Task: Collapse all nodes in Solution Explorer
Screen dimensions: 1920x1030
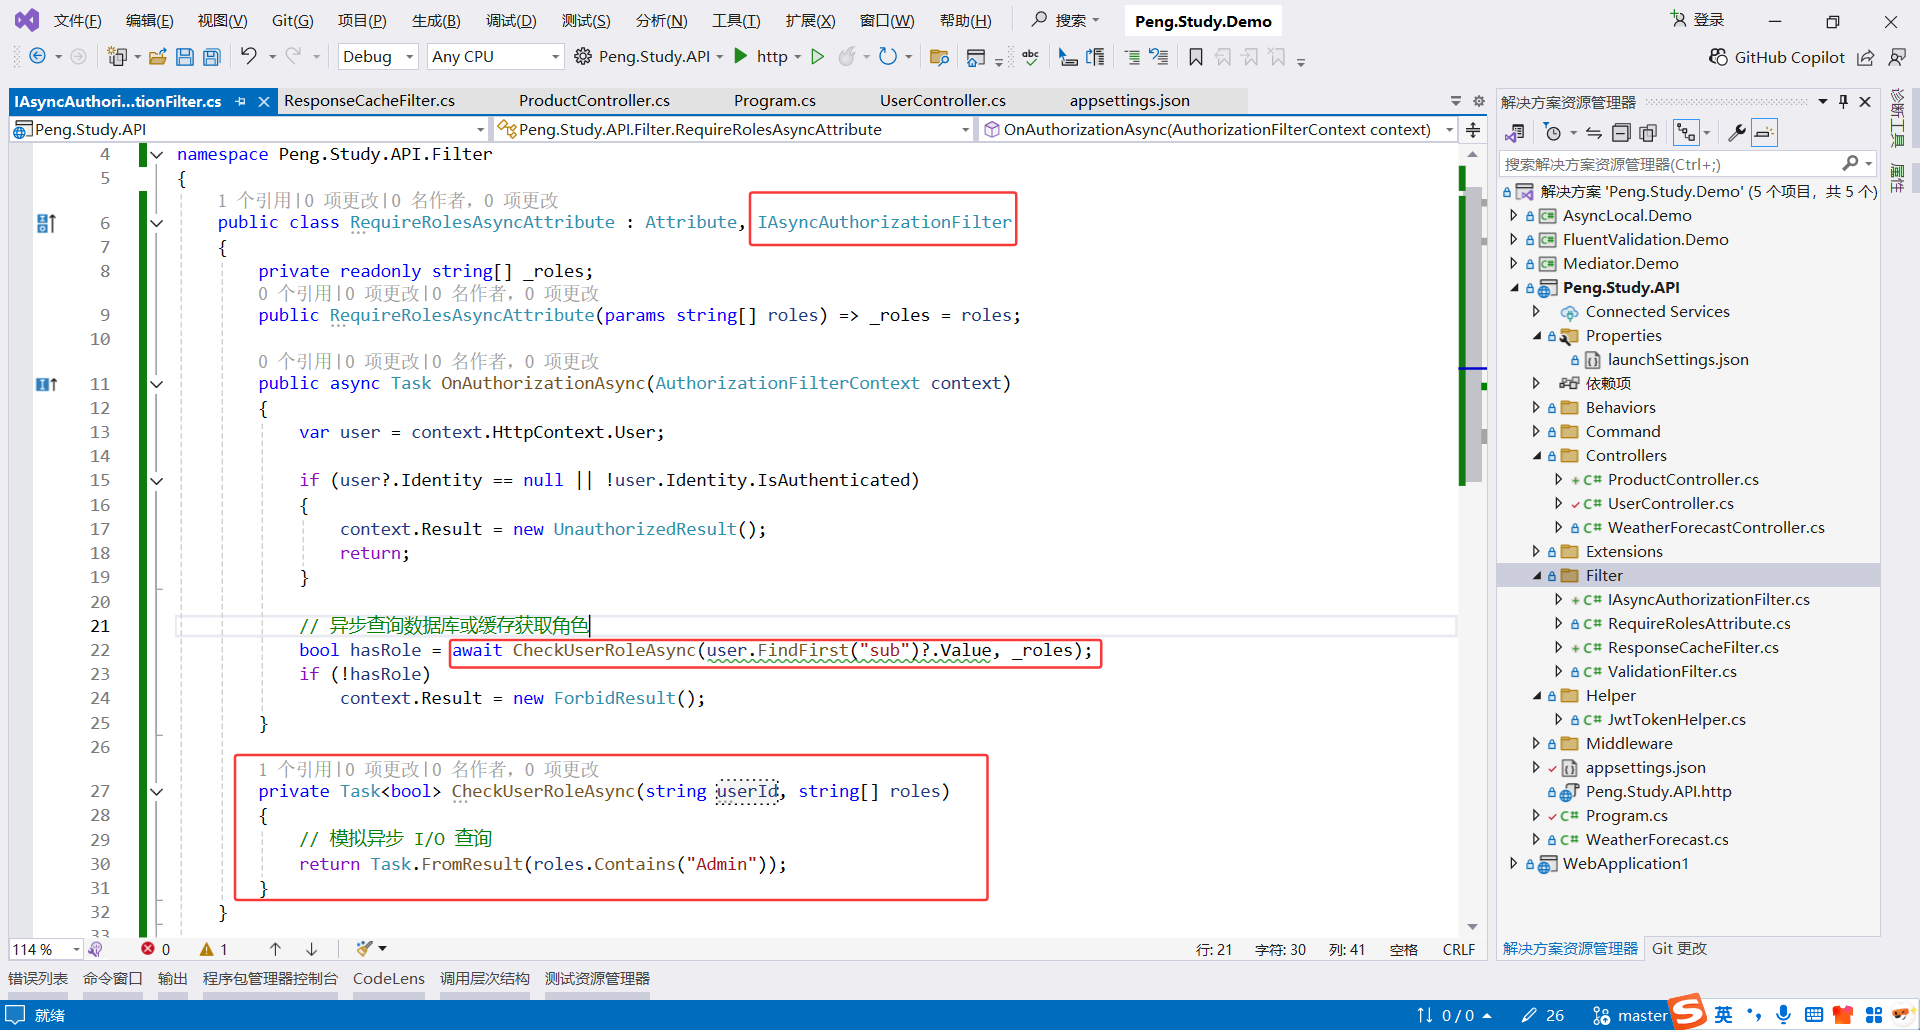Action: pyautogui.click(x=1621, y=132)
